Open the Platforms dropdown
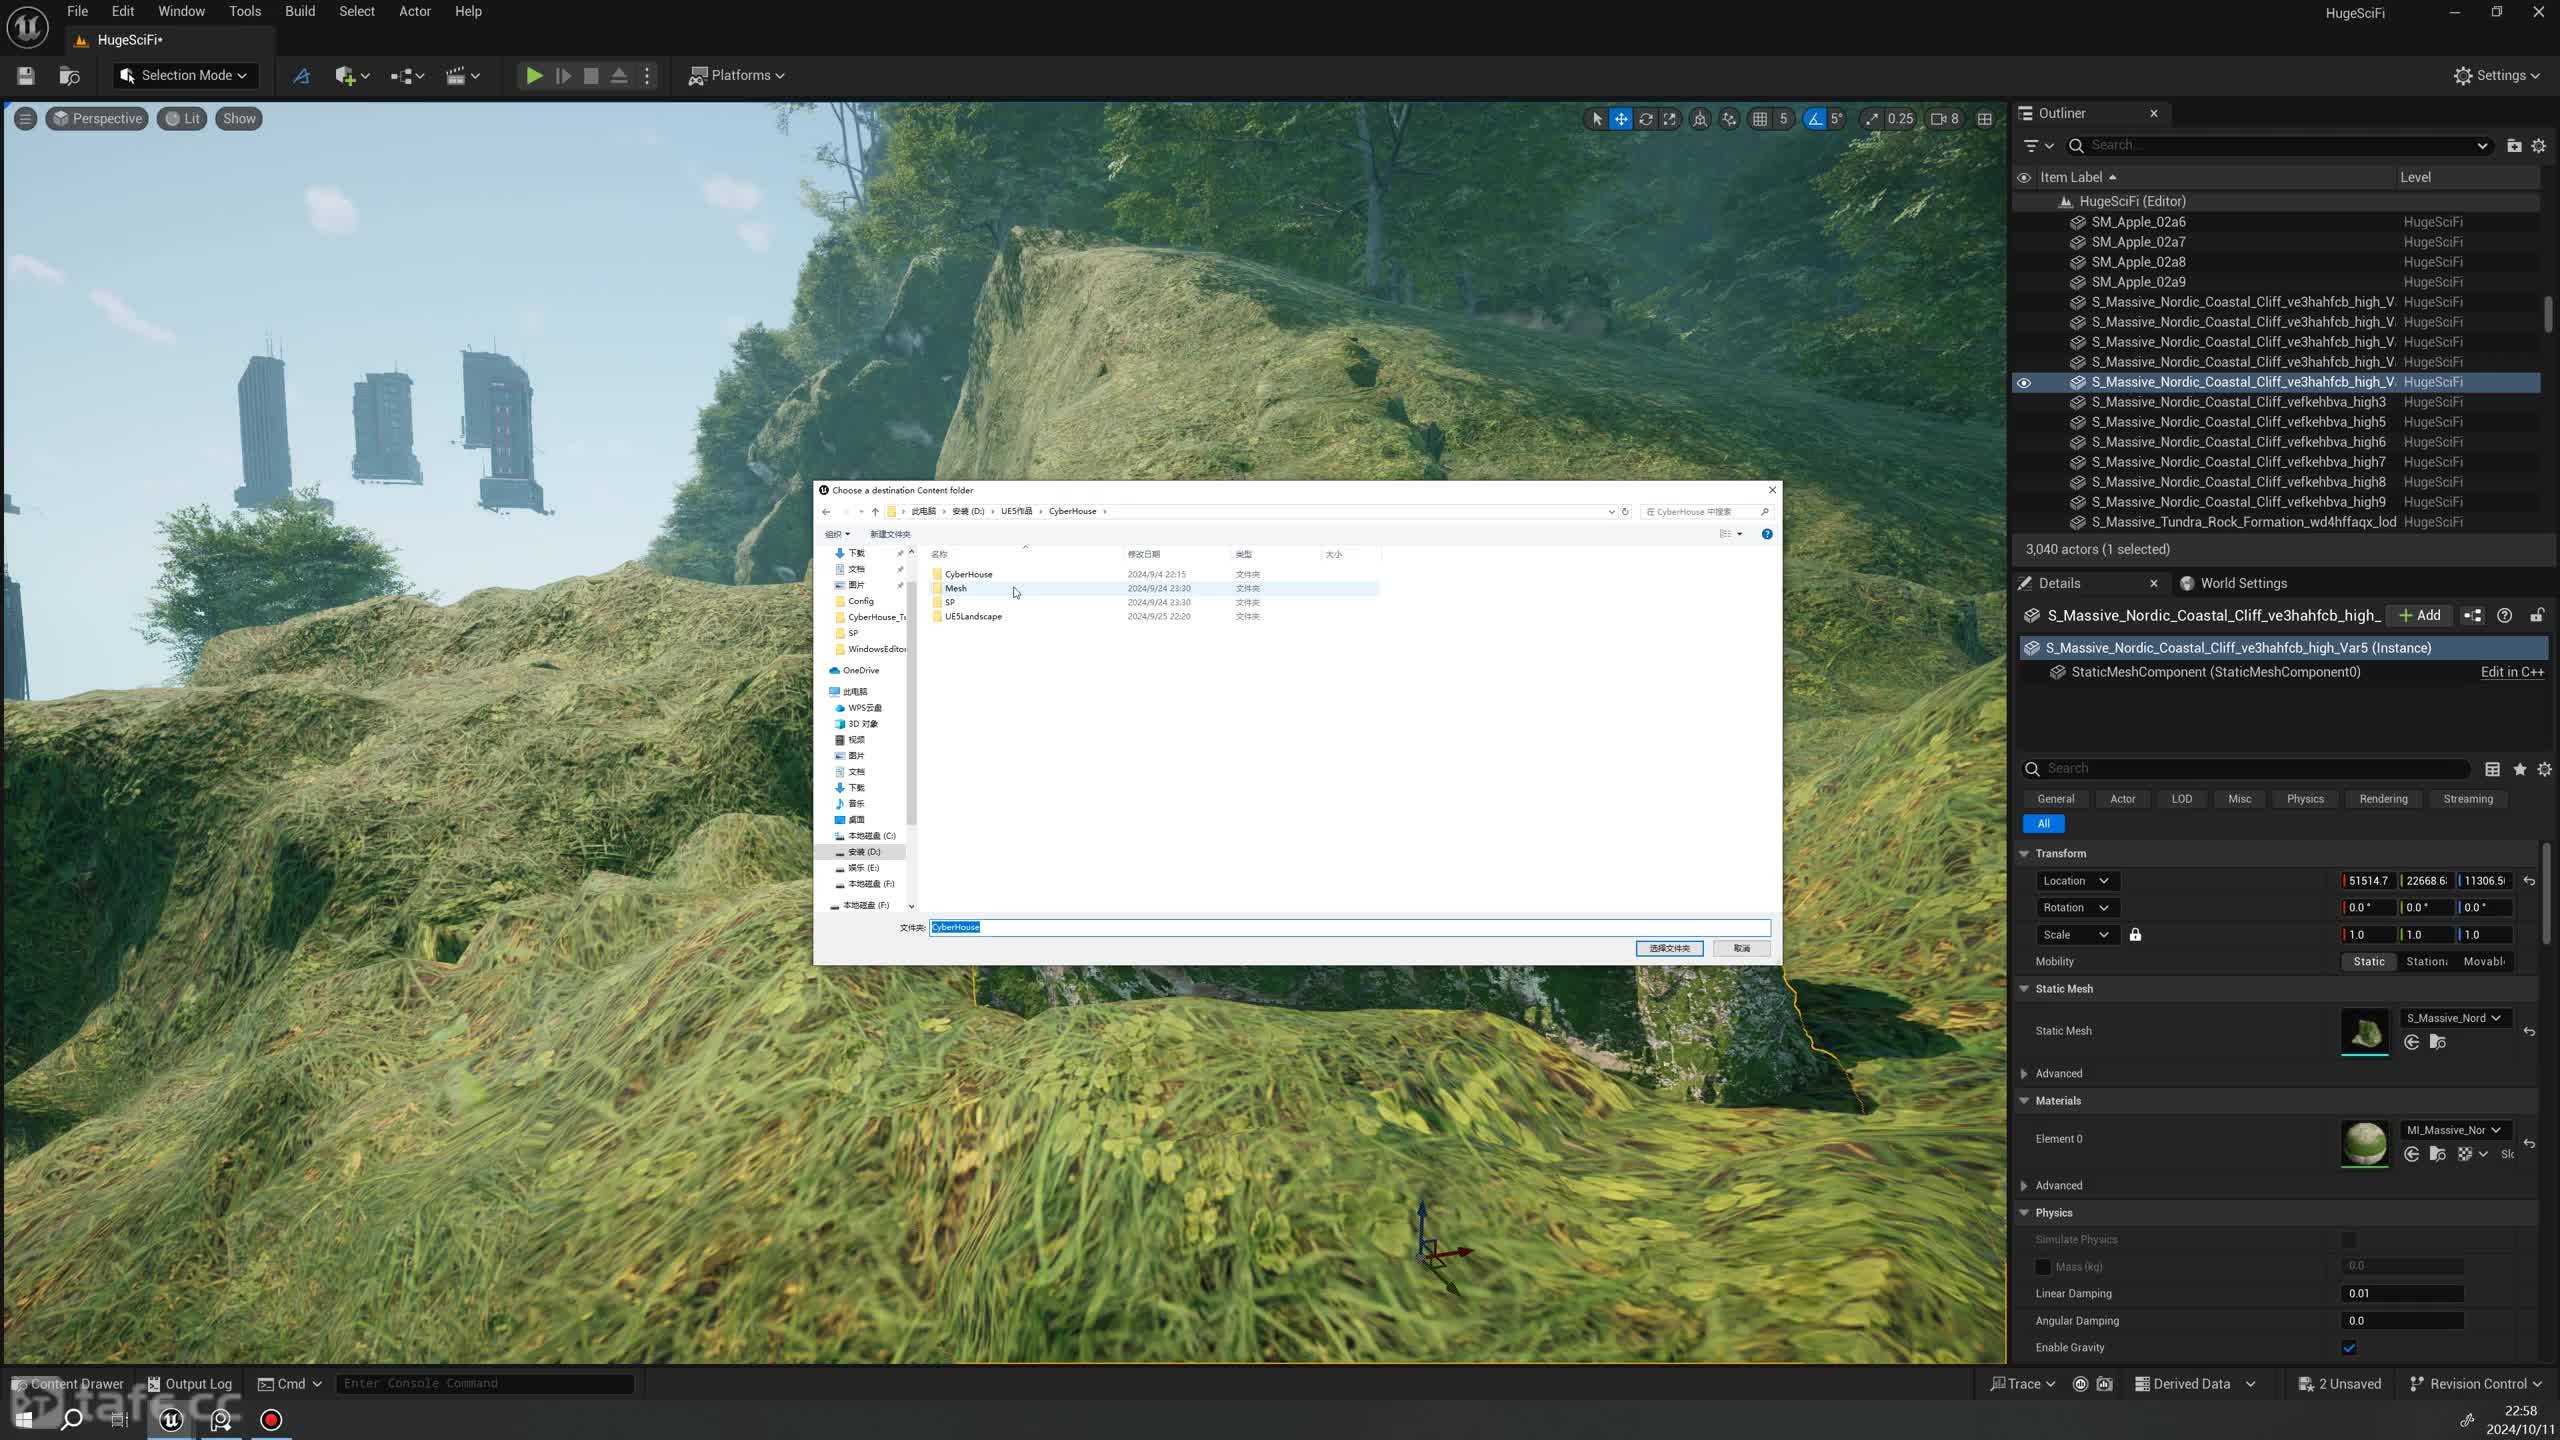 [x=737, y=76]
